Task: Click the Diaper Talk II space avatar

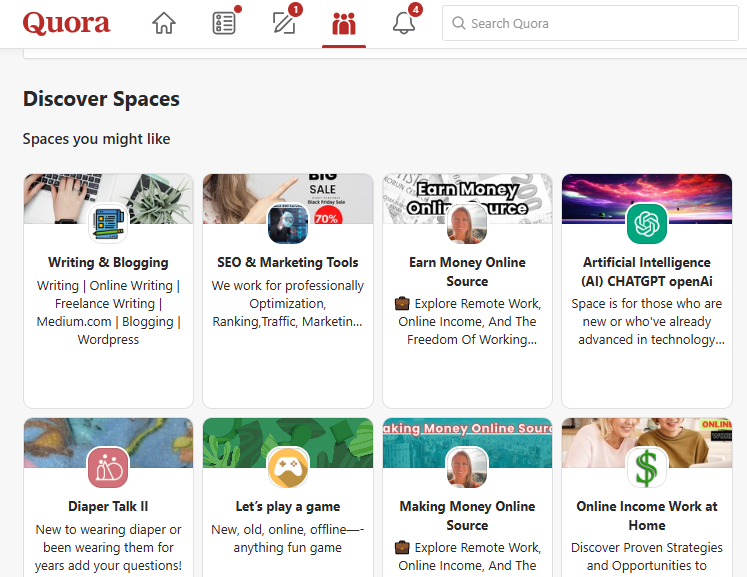Action: coord(108,467)
